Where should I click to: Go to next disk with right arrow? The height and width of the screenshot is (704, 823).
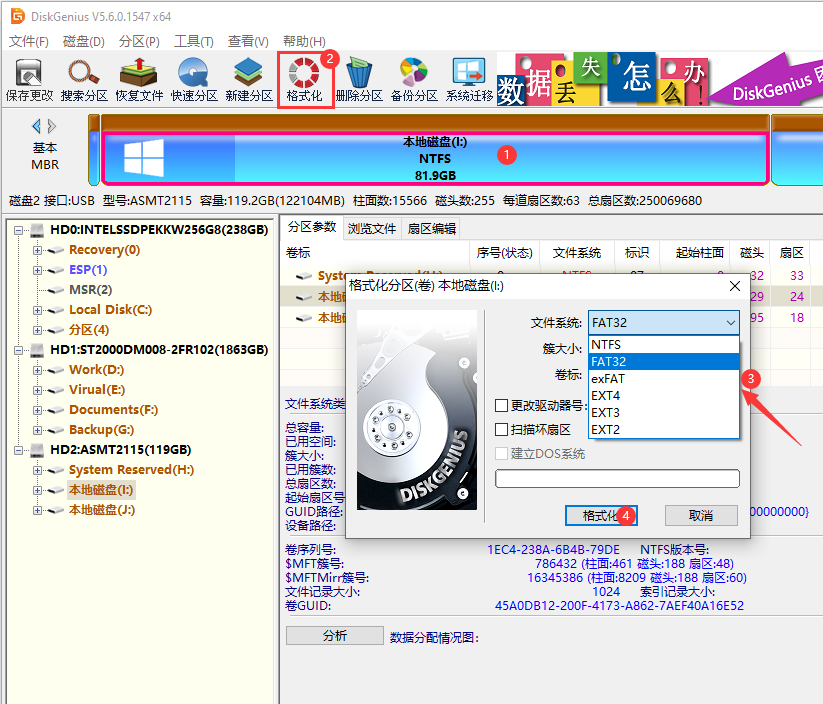pos(51,126)
